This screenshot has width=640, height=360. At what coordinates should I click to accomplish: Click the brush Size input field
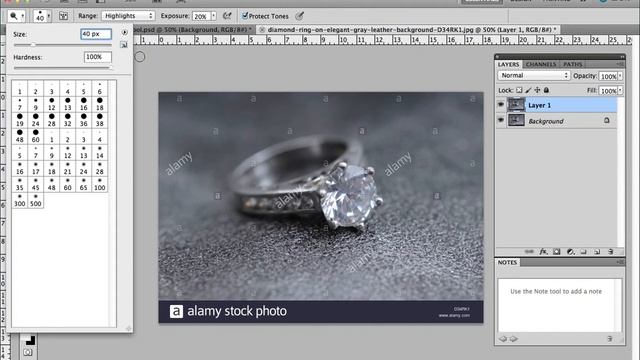coord(96,34)
